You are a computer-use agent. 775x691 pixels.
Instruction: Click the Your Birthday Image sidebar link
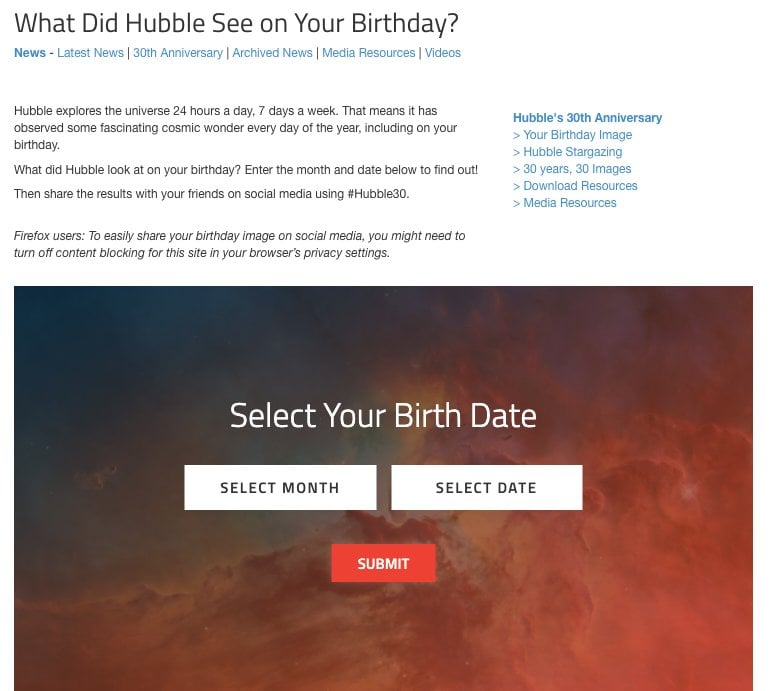[577, 135]
